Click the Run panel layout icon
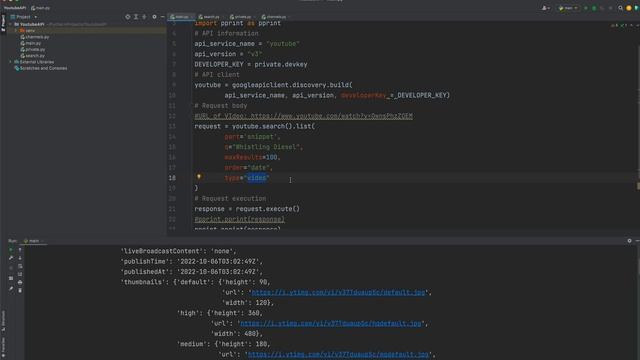Screen dimensions: 640x360 tap(11, 278)
